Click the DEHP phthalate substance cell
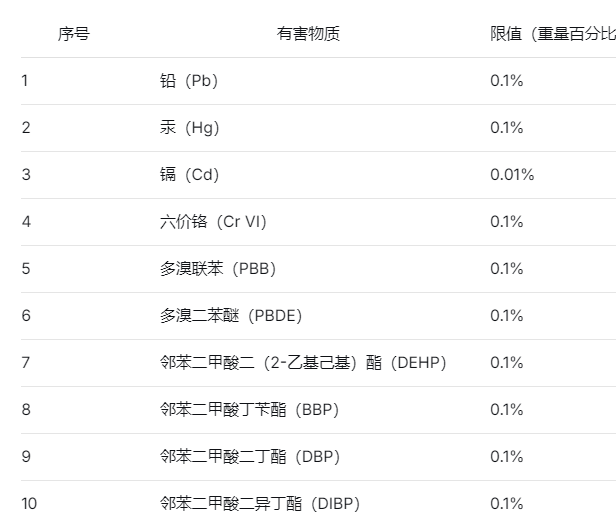The height and width of the screenshot is (515, 616). click(x=303, y=363)
